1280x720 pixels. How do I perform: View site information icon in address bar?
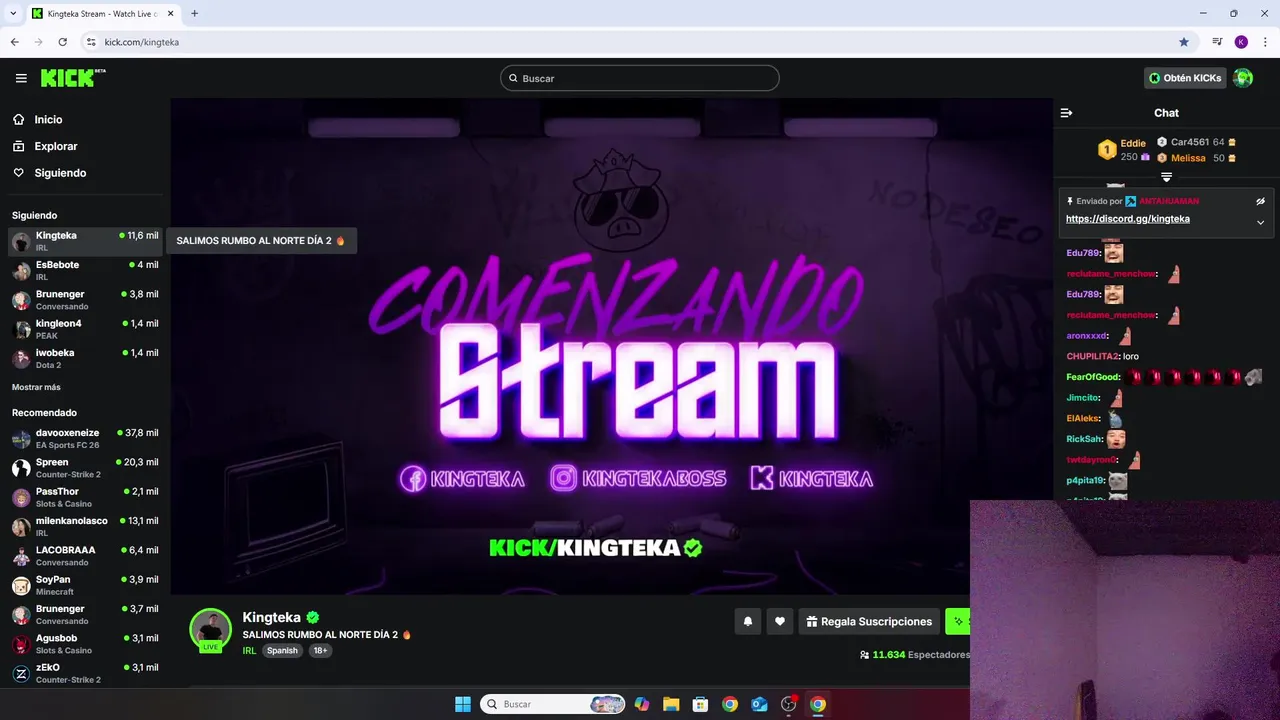[91, 42]
